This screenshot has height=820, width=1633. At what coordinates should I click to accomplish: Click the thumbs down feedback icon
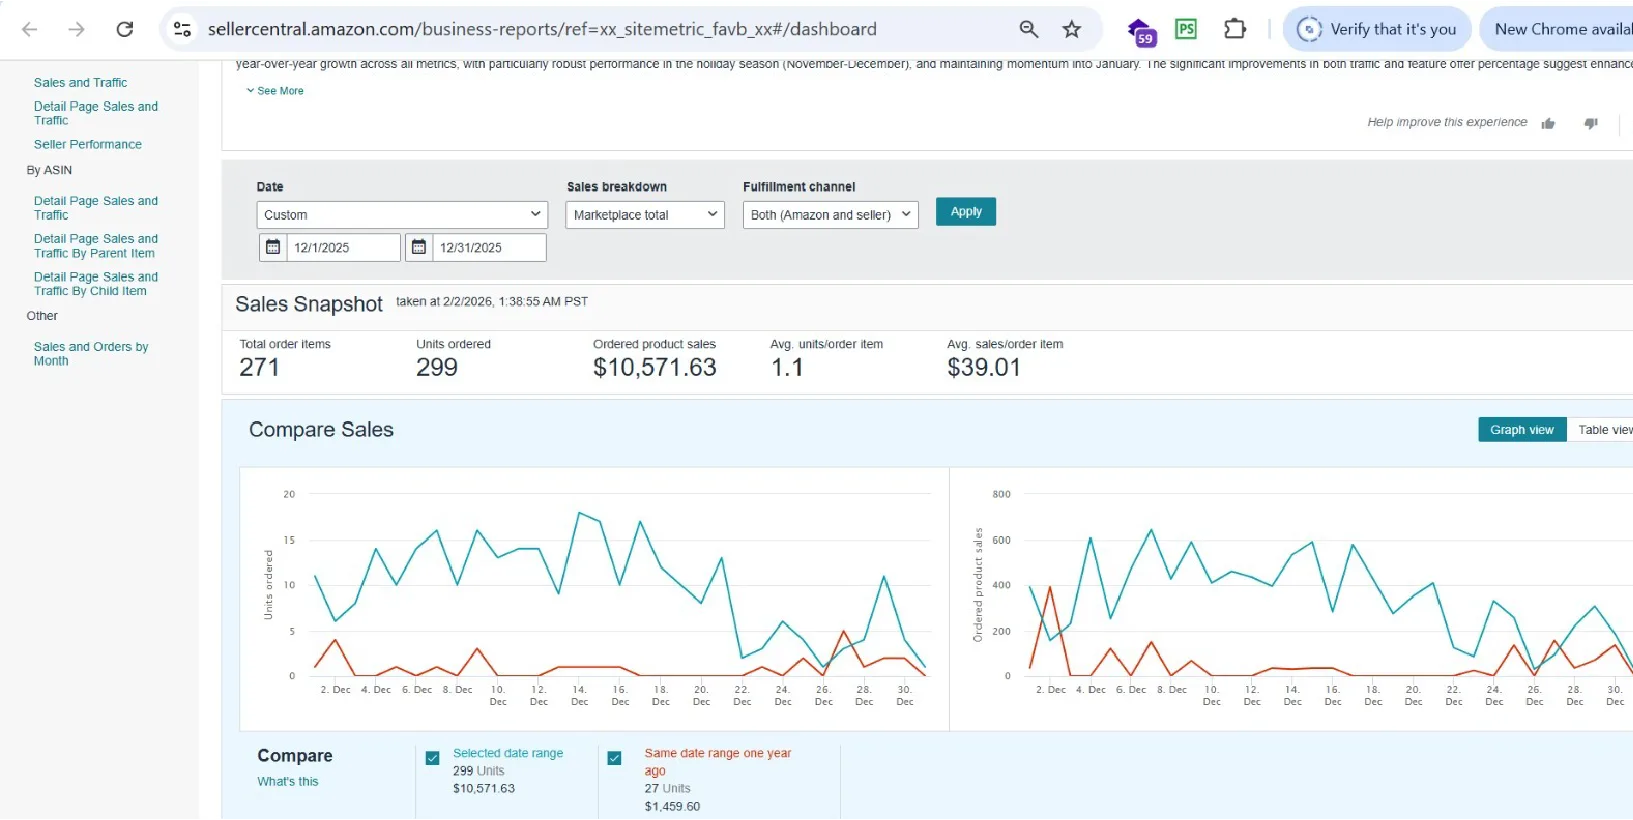pyautogui.click(x=1590, y=123)
